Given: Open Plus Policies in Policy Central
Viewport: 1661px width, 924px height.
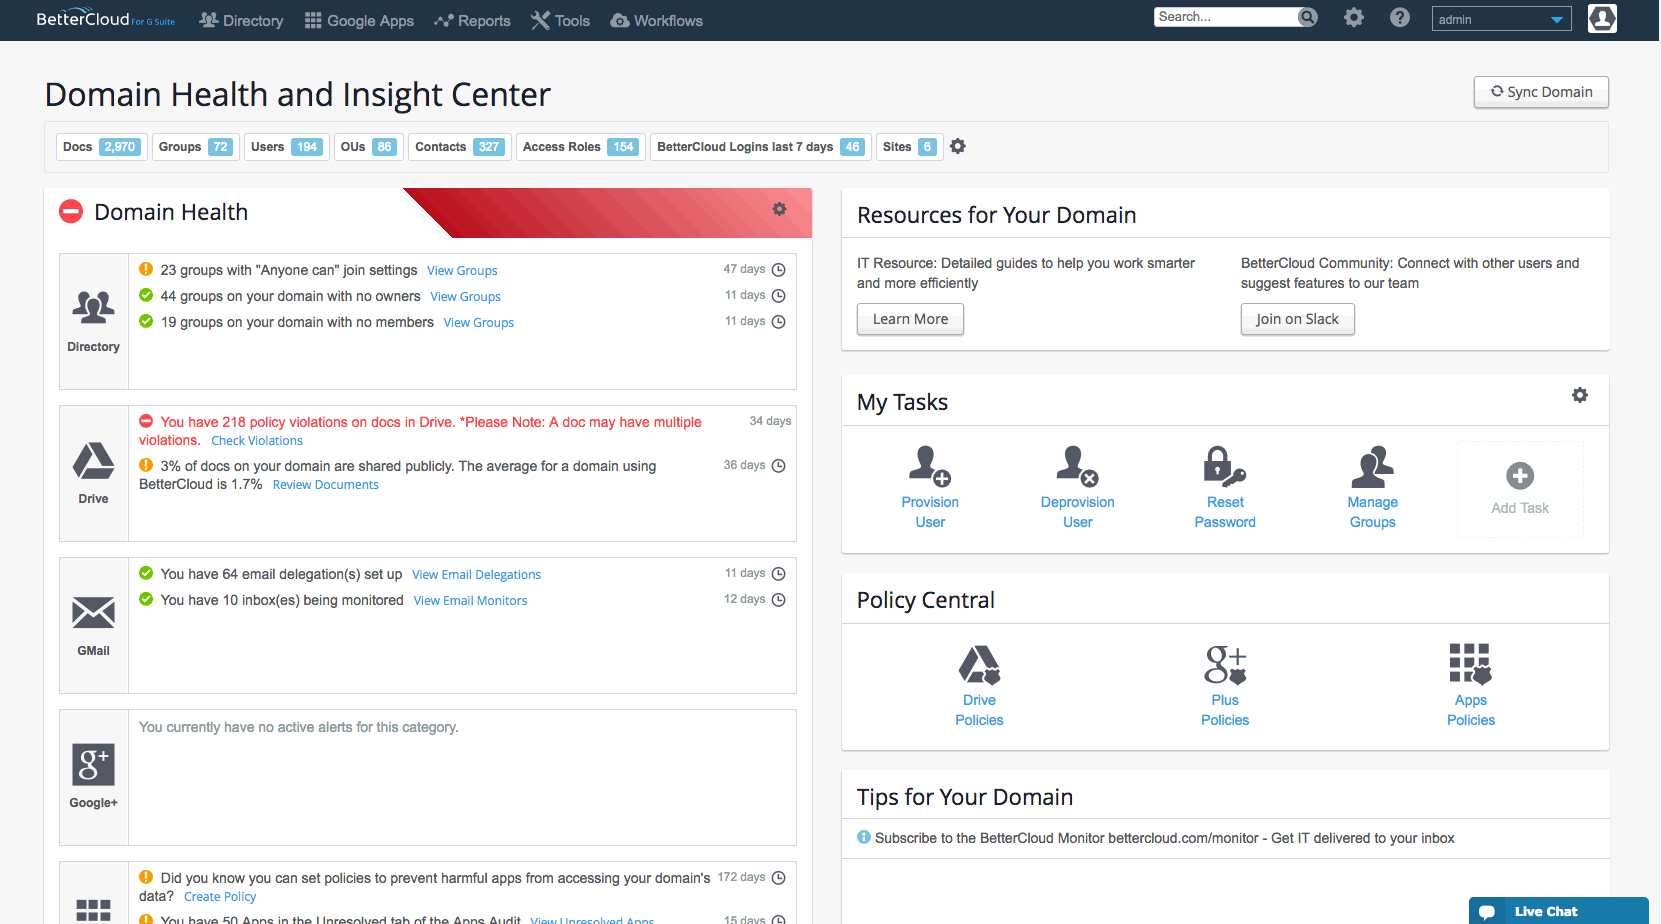Looking at the screenshot, I should (1225, 686).
